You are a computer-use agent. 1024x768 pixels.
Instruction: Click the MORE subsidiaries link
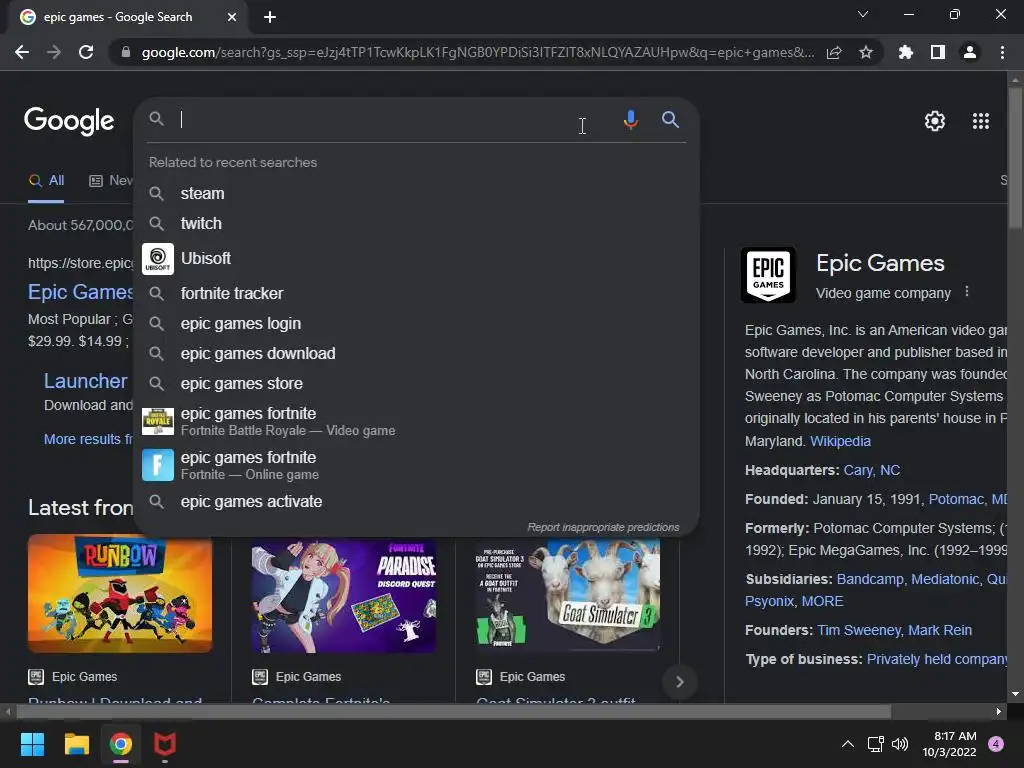pyautogui.click(x=822, y=601)
